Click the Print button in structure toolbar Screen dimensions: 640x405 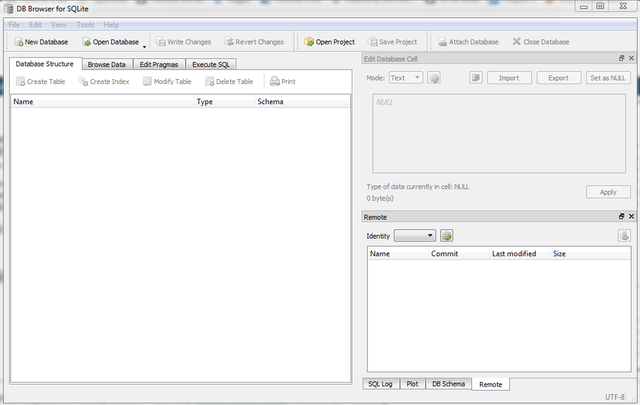pyautogui.click(x=283, y=81)
